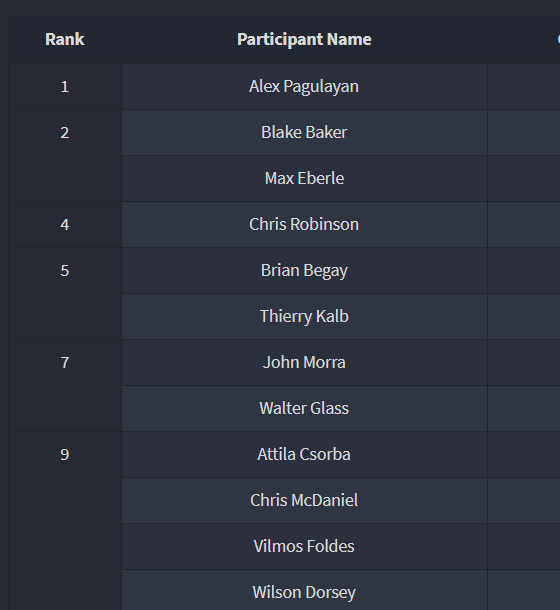Open Thierry Kalb's entry
This screenshot has width=560, height=610.
304,316
